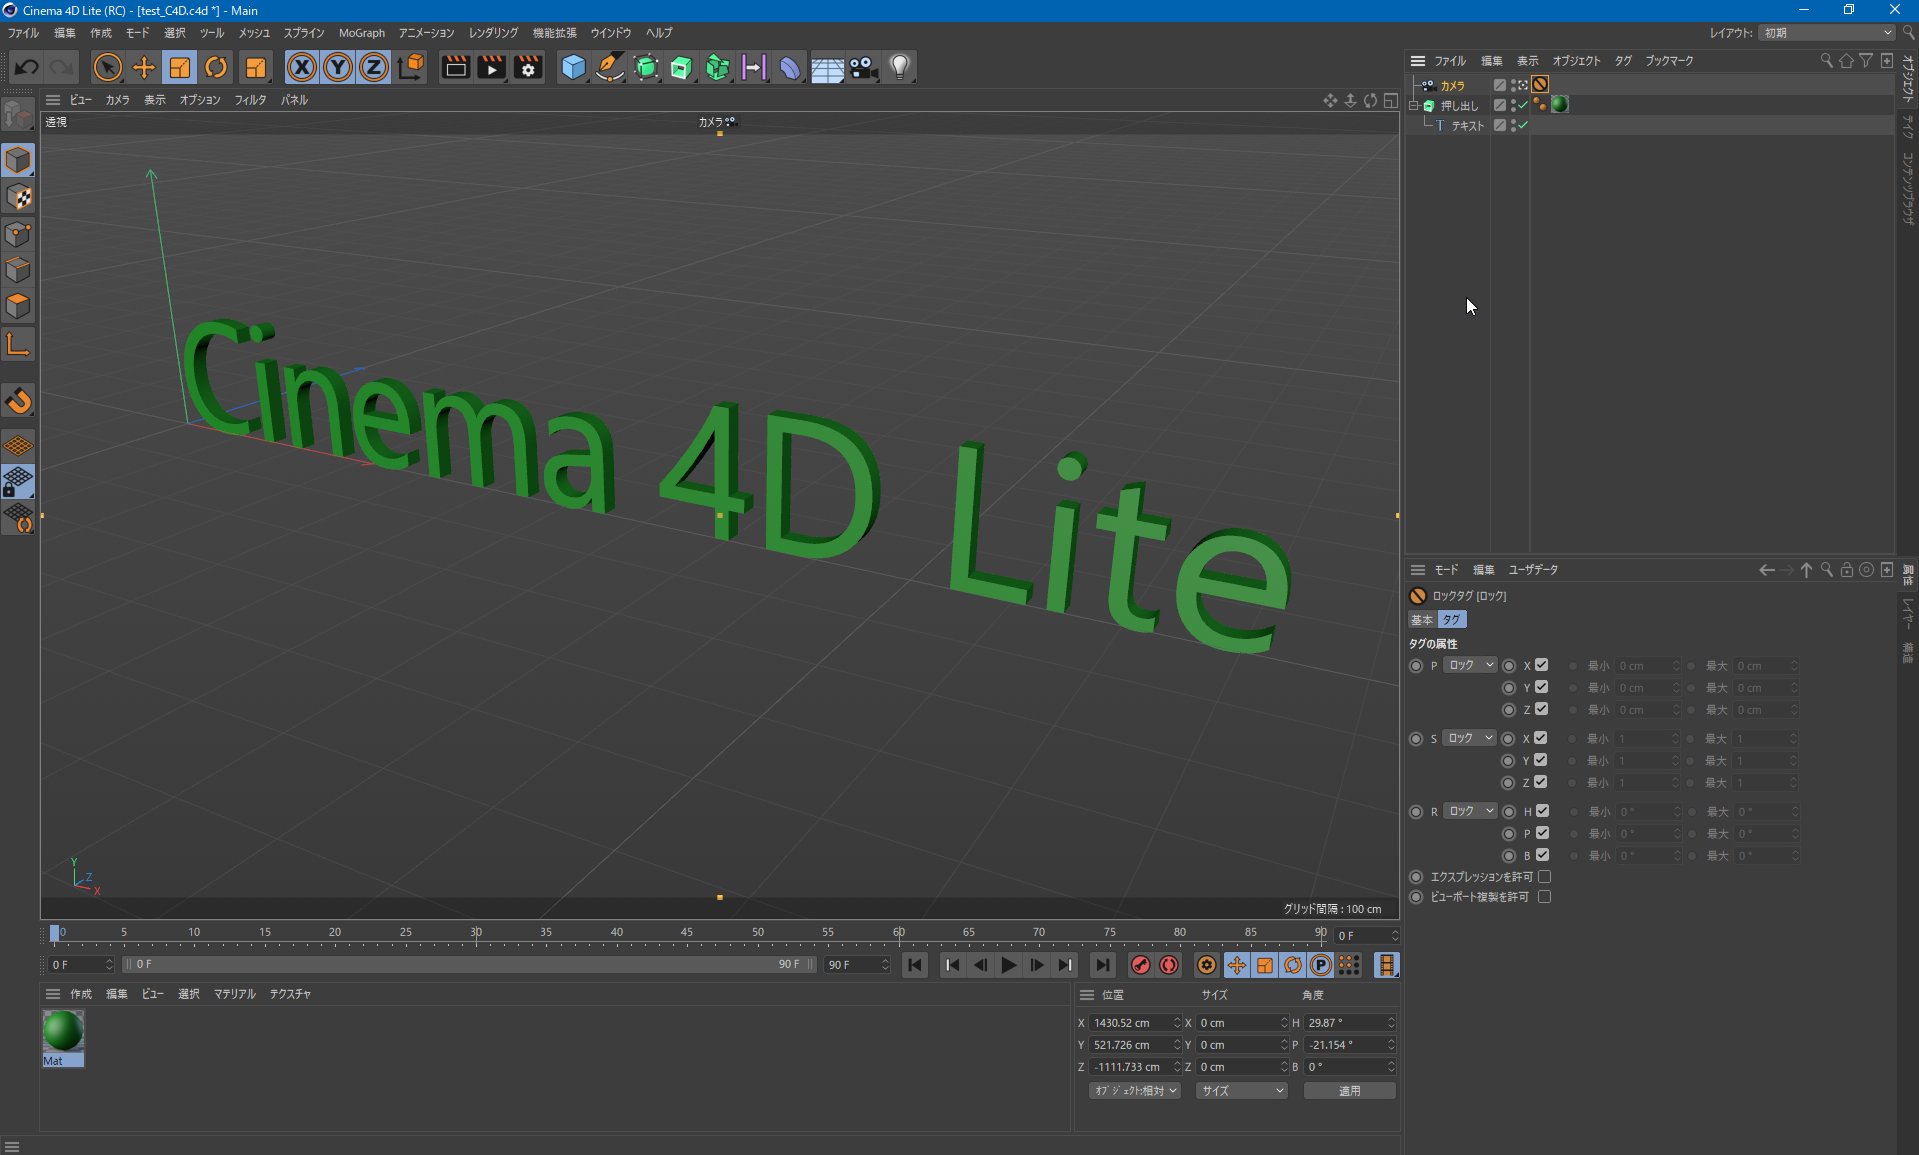Switch to model mode in left palette
Image resolution: width=1919 pixels, height=1155 pixels.
click(x=18, y=160)
